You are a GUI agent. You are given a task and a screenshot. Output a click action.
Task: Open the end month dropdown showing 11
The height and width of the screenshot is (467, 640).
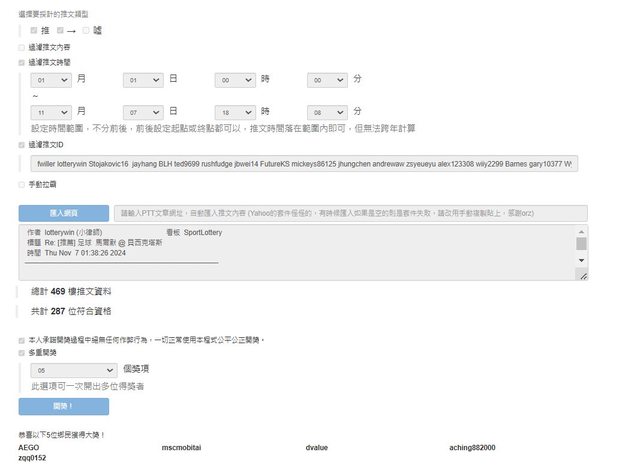[51, 112]
